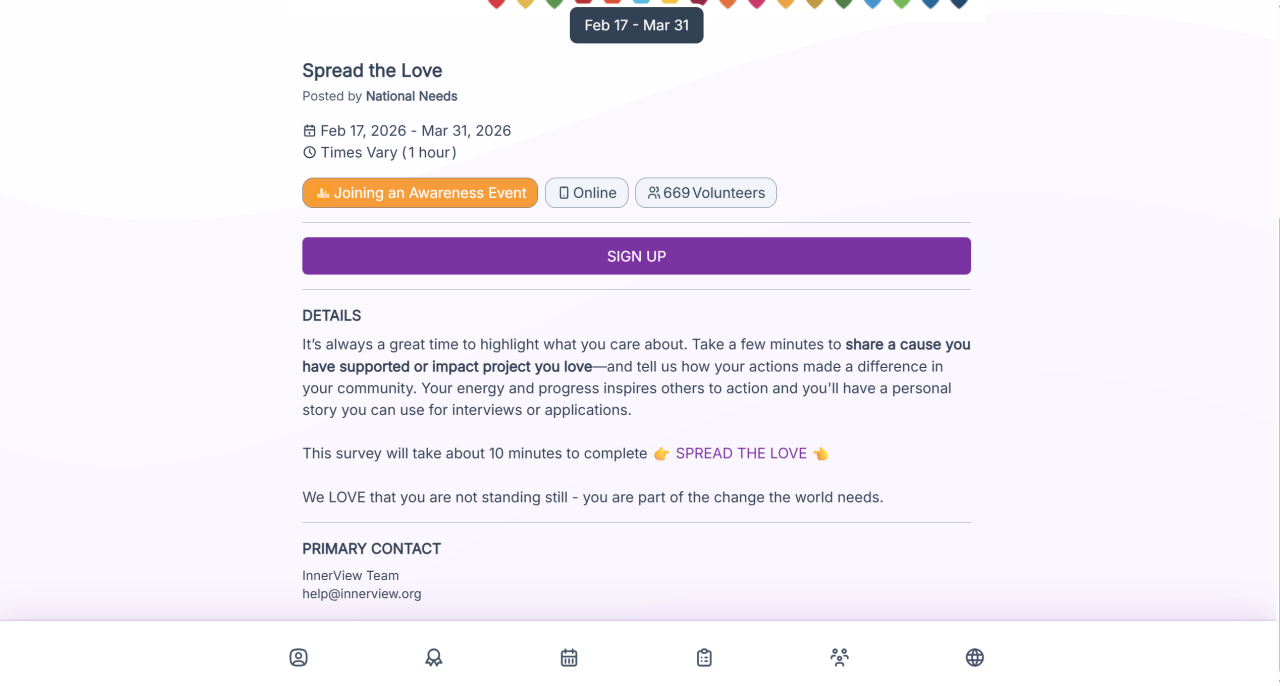1280x686 pixels.
Task: Open the SPREAD THE LOVE survey link
Action: 741,453
